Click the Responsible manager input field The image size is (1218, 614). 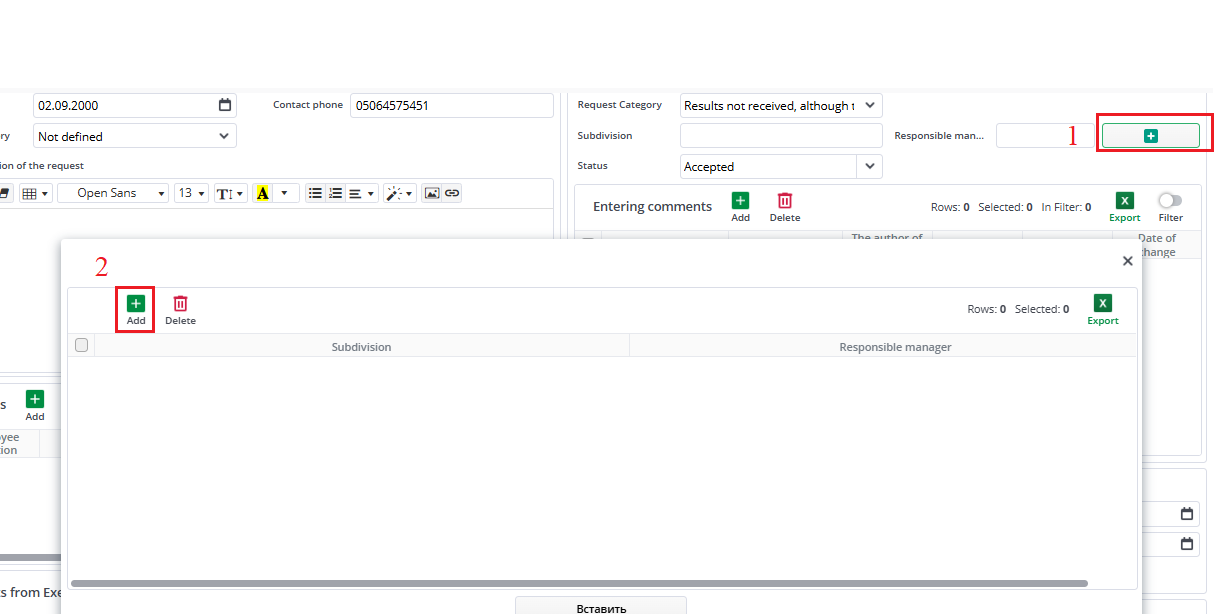coord(1047,135)
